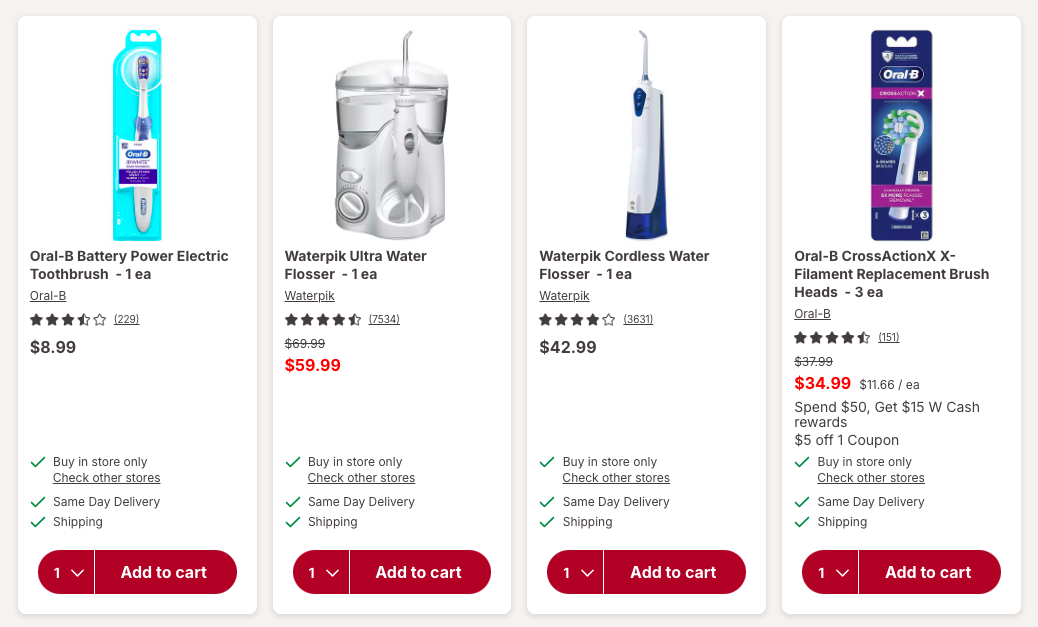Open the Waterpik brand link under Cordless Flosser
1038x627 pixels.
564,296
